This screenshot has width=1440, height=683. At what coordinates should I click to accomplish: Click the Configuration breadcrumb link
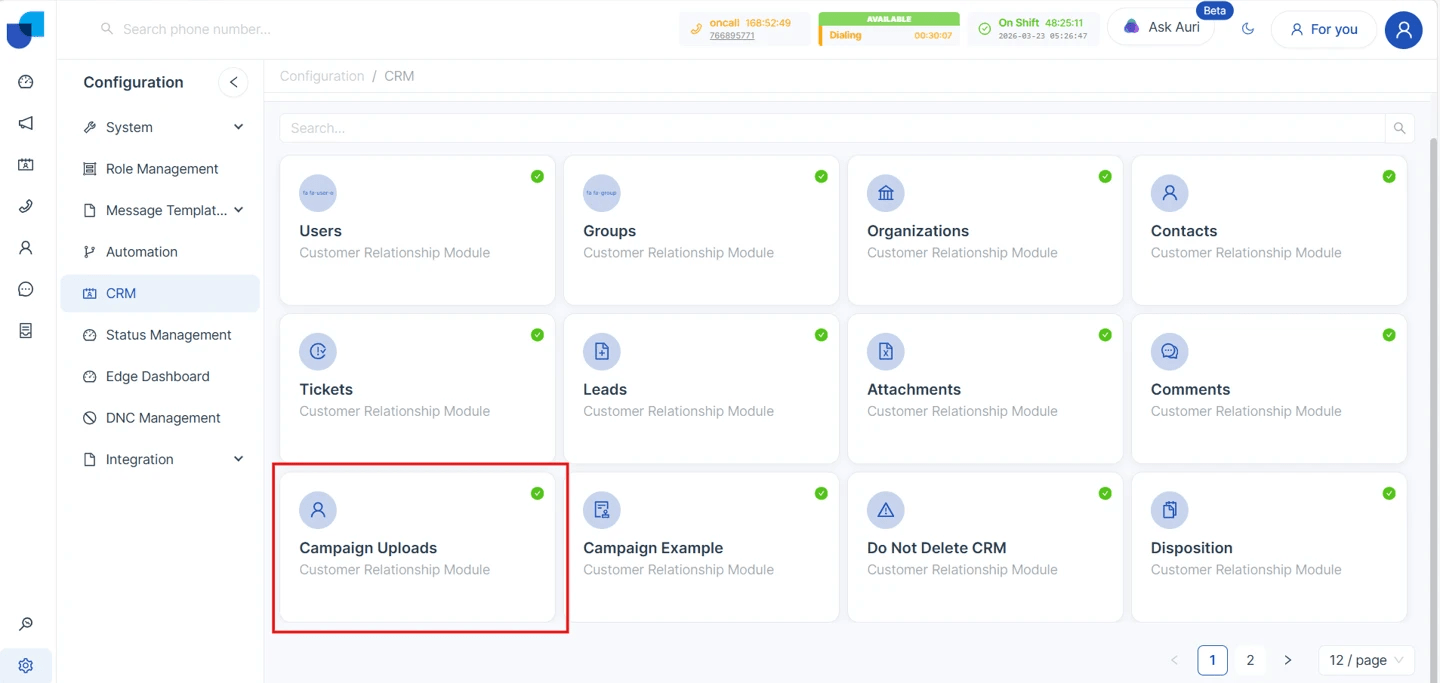click(x=322, y=76)
